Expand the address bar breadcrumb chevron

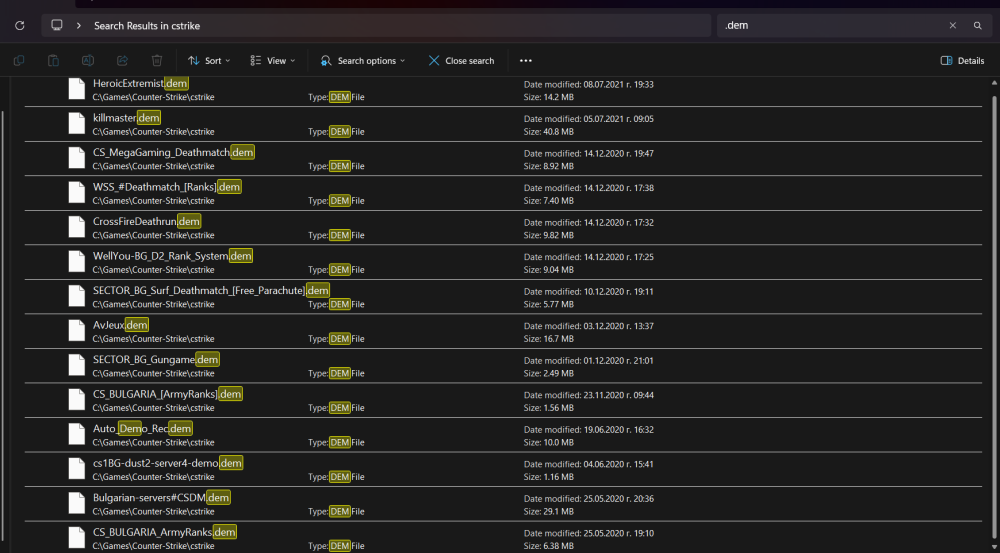tap(78, 26)
